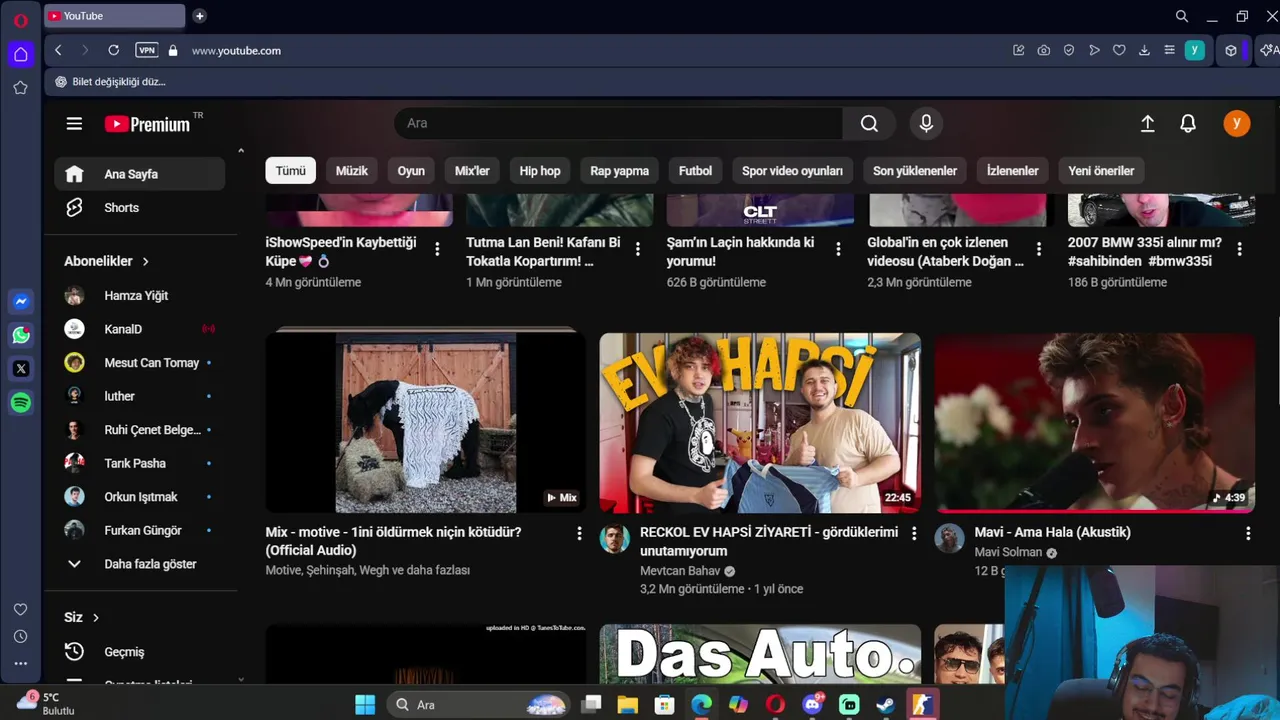This screenshot has width=1280, height=720.
Task: Select the Müzik filter chip
Action: [x=352, y=171]
